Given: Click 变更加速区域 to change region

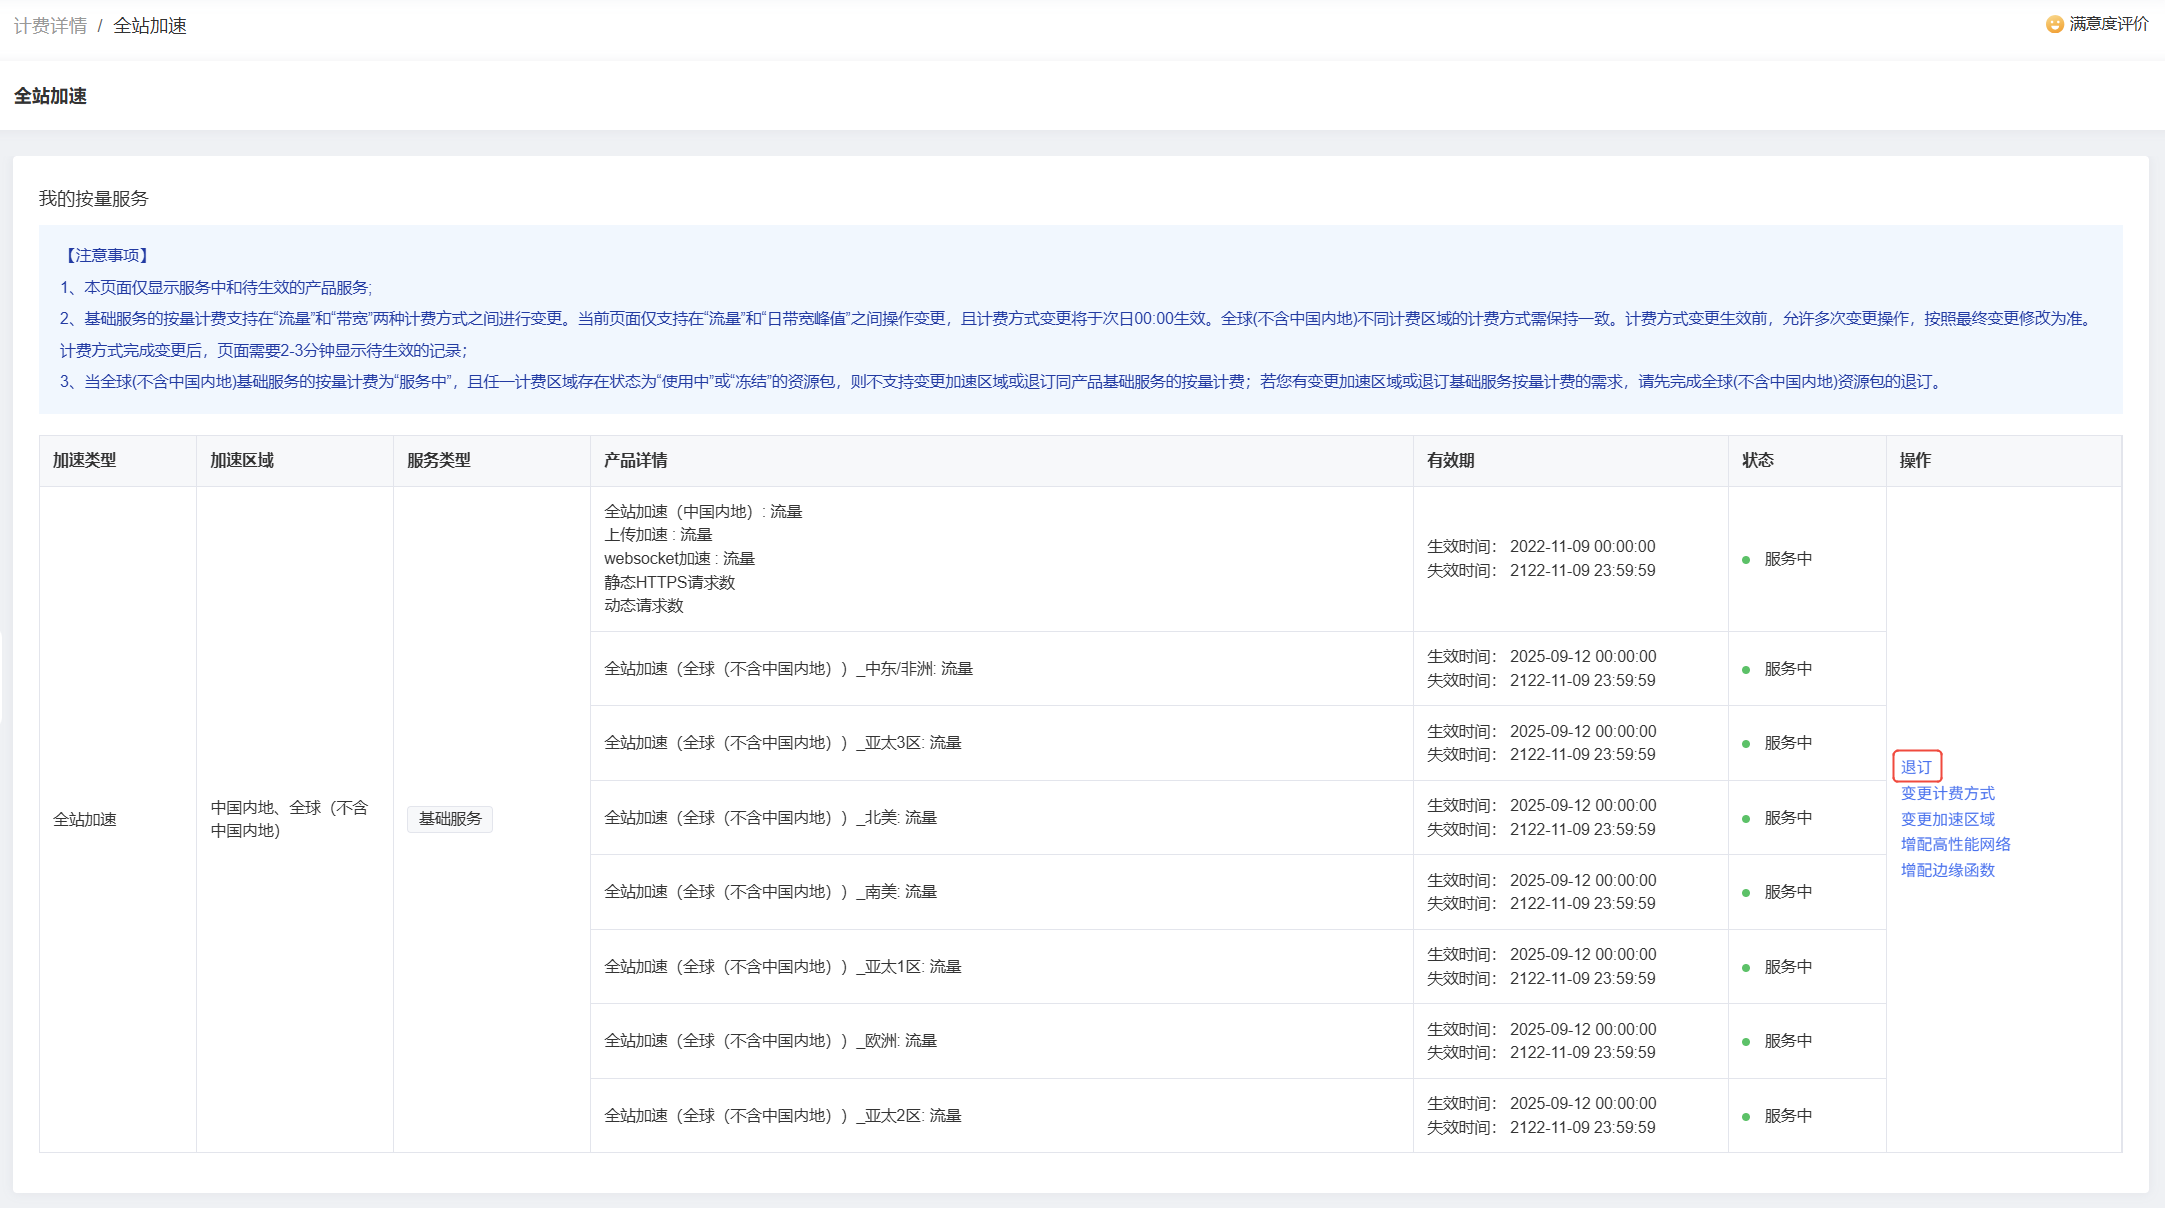Looking at the screenshot, I should [x=1947, y=819].
